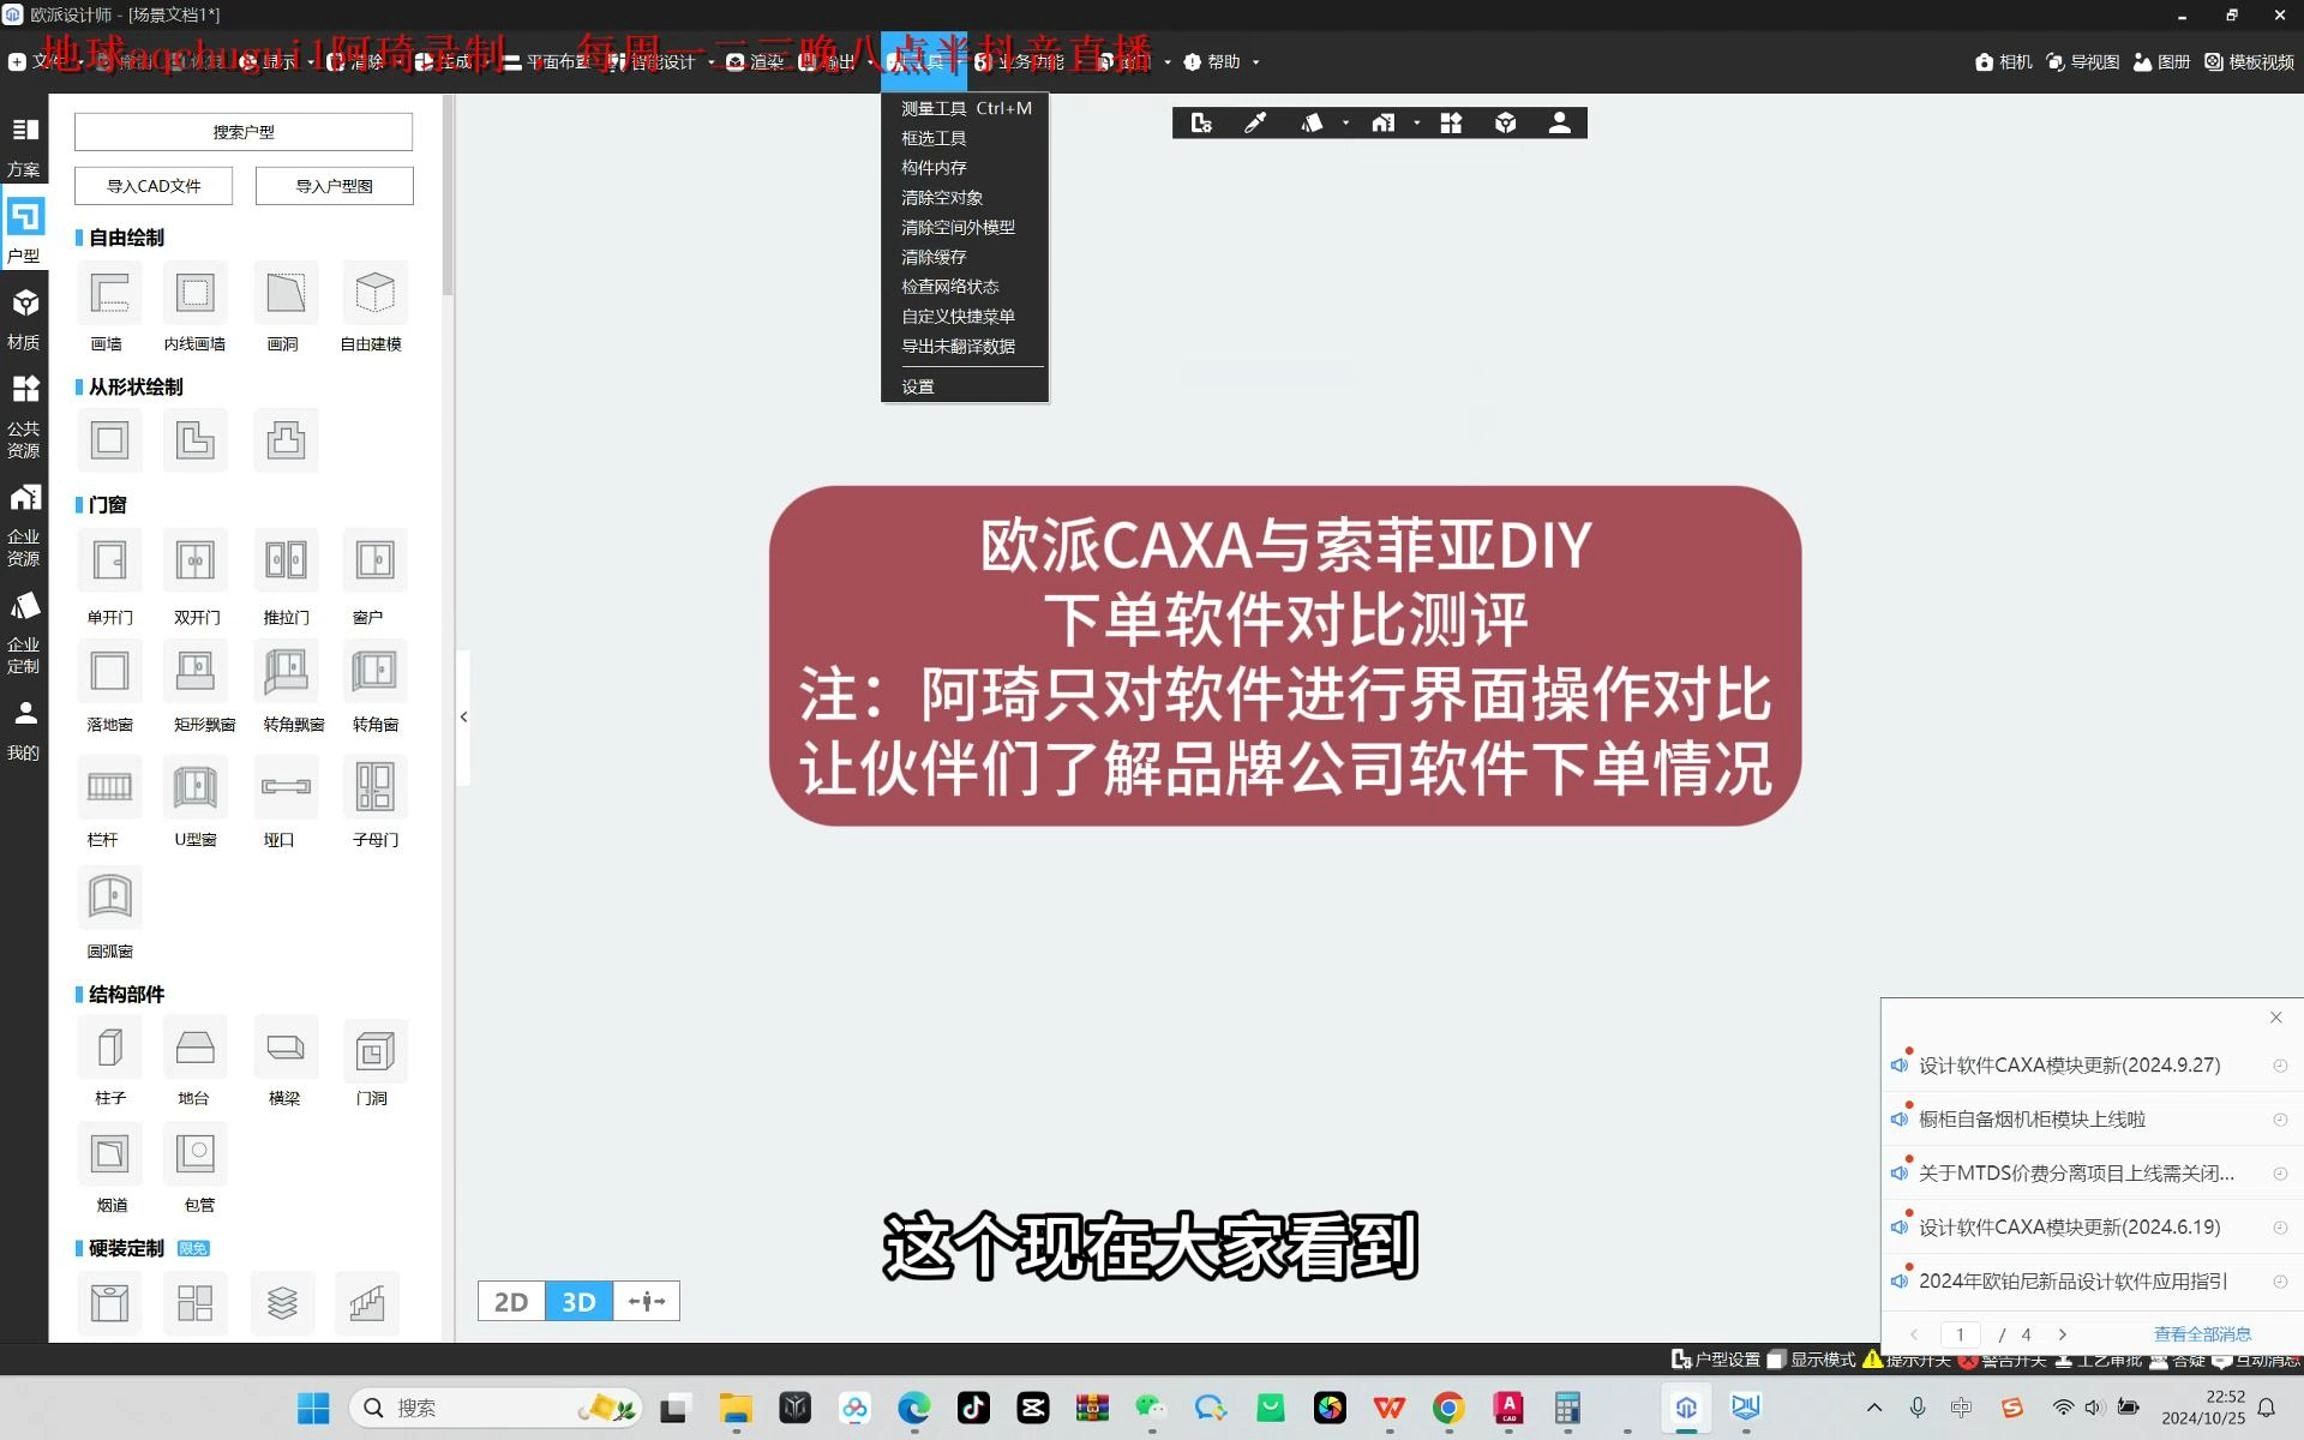Choose the 窗户 window icon
Screen dimensions: 2304x1440
click(374, 560)
